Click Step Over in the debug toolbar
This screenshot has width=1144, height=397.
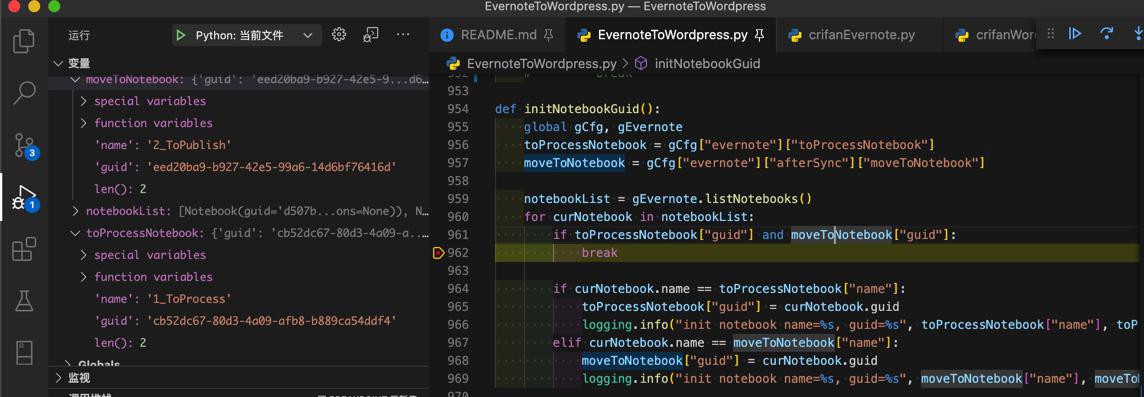(1107, 34)
